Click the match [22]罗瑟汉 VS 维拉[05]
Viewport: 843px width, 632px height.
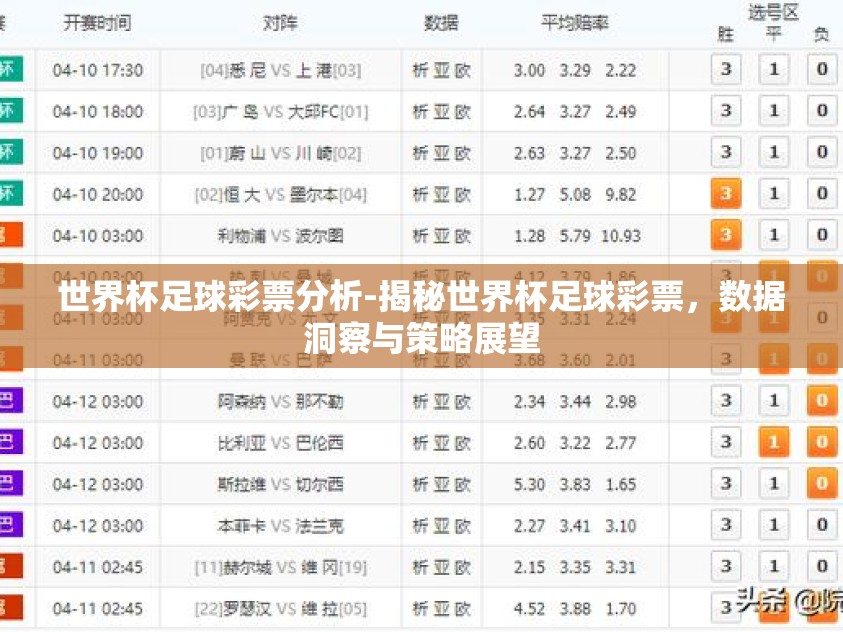tap(281, 609)
